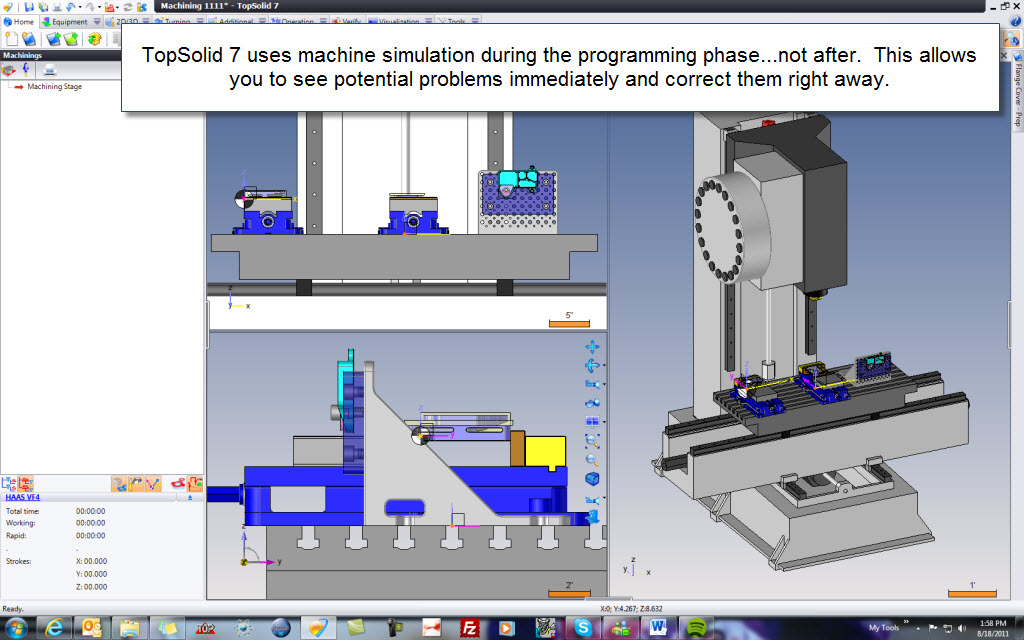The width and height of the screenshot is (1024, 640).
Task: Open the Equipment ribbon dropdown arrow
Action: [x=96, y=22]
